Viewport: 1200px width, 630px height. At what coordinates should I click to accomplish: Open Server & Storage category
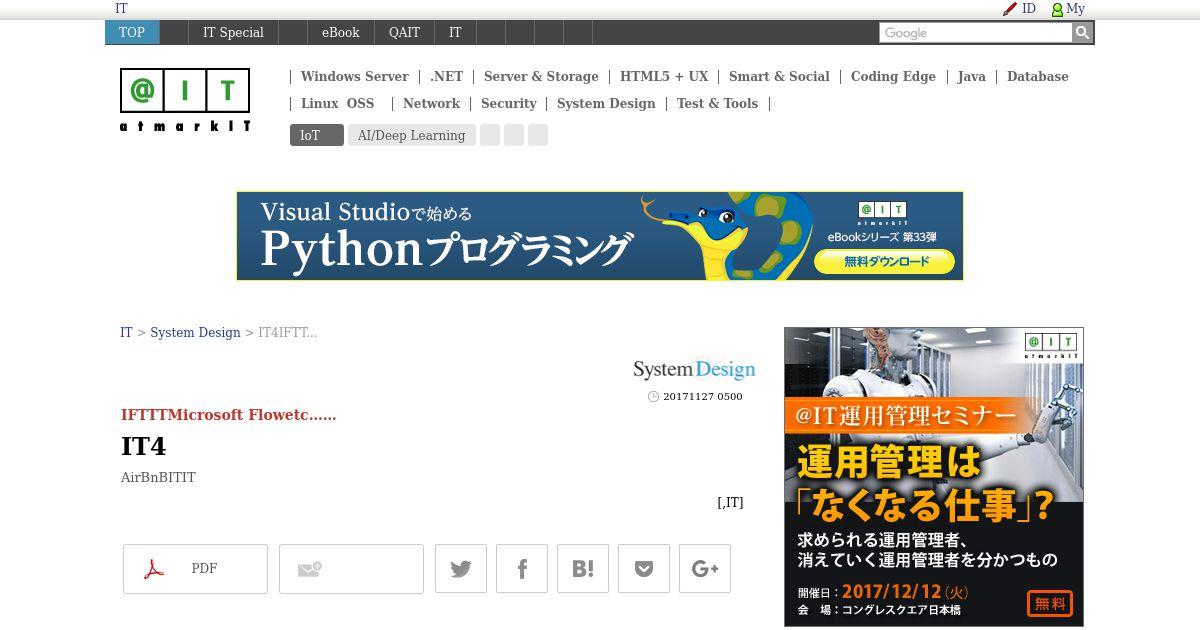click(x=541, y=76)
